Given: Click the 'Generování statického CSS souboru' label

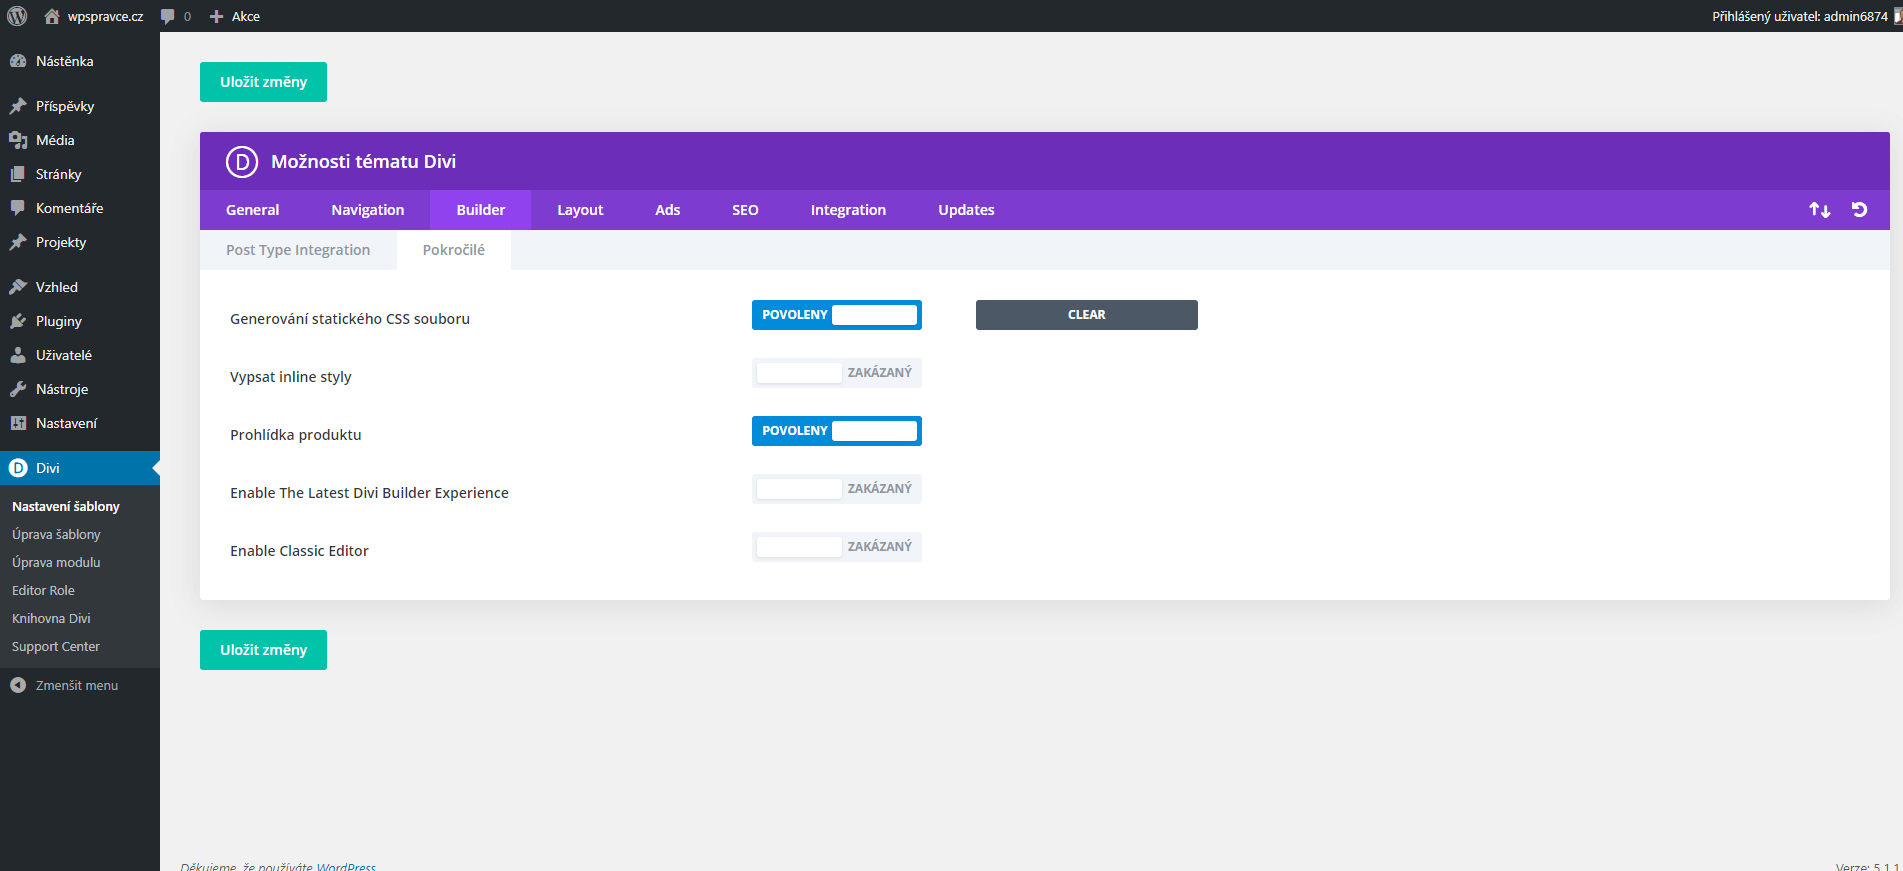Looking at the screenshot, I should (x=350, y=319).
